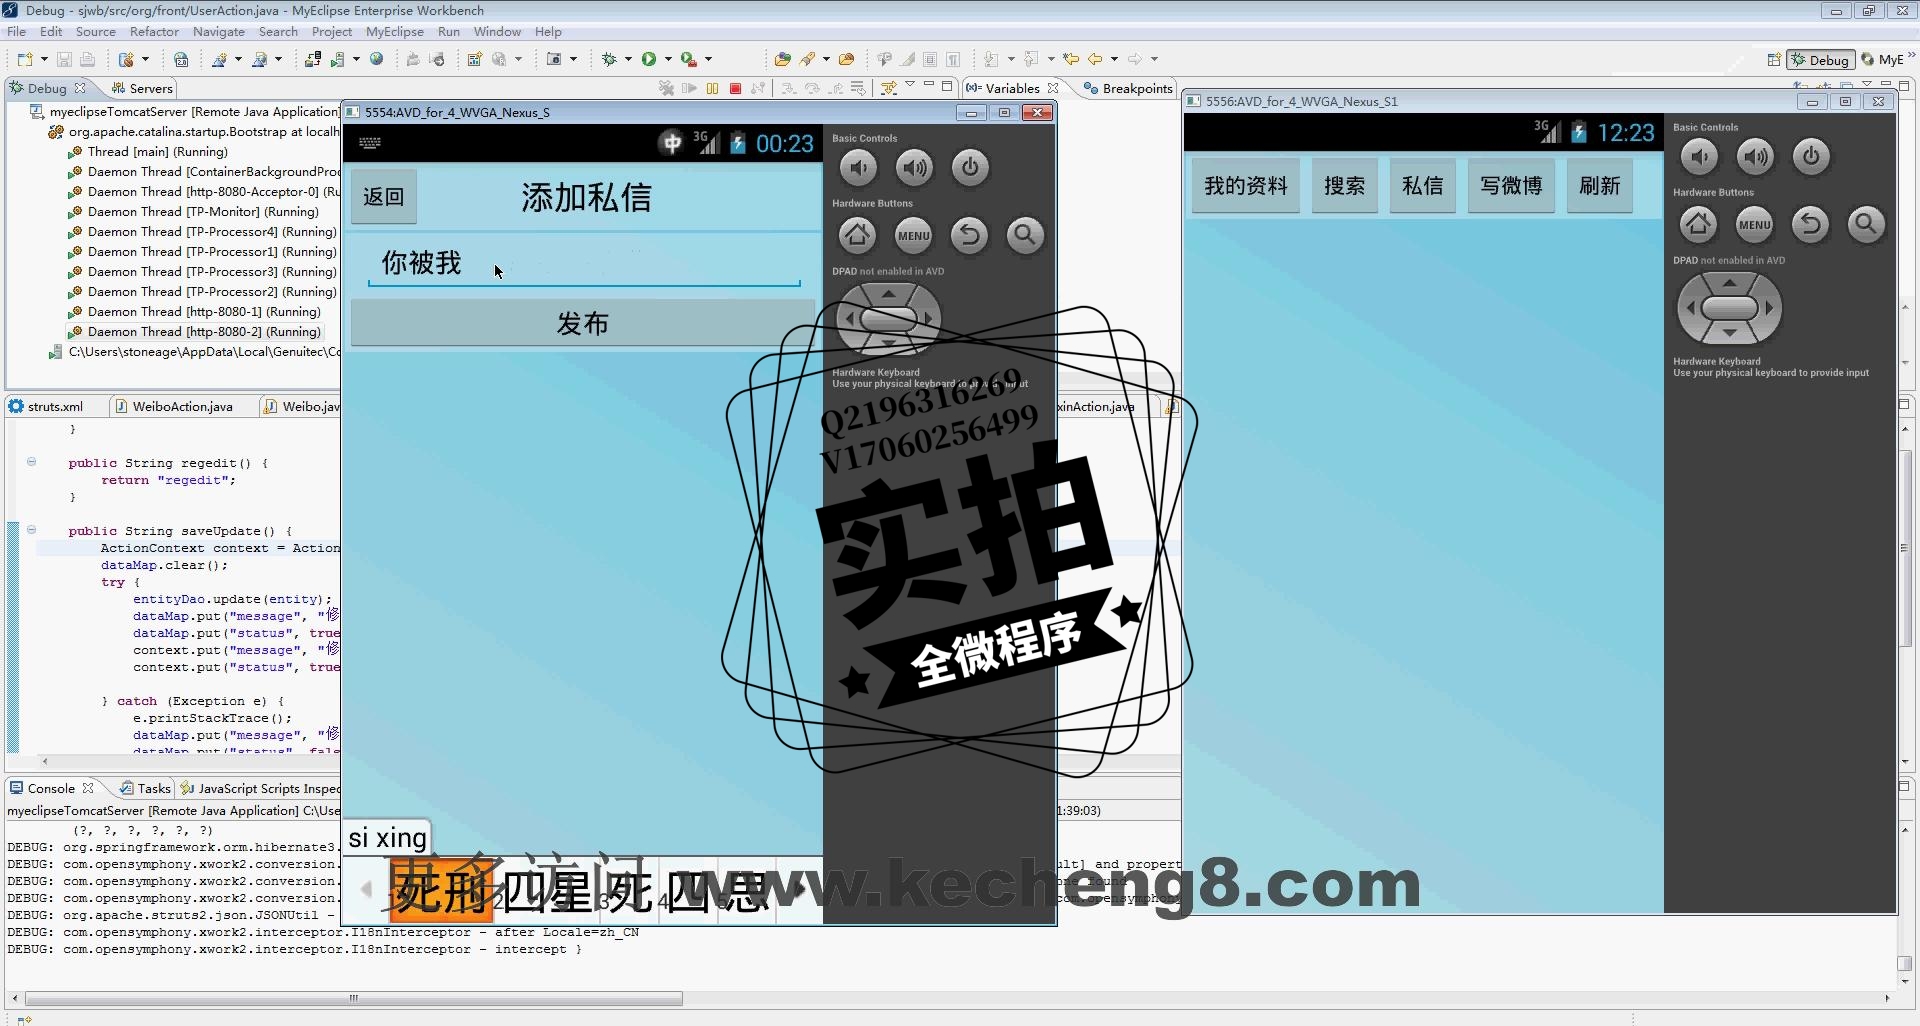Open struts.xml editor tab
The height and width of the screenshot is (1026, 1920).
coord(46,406)
